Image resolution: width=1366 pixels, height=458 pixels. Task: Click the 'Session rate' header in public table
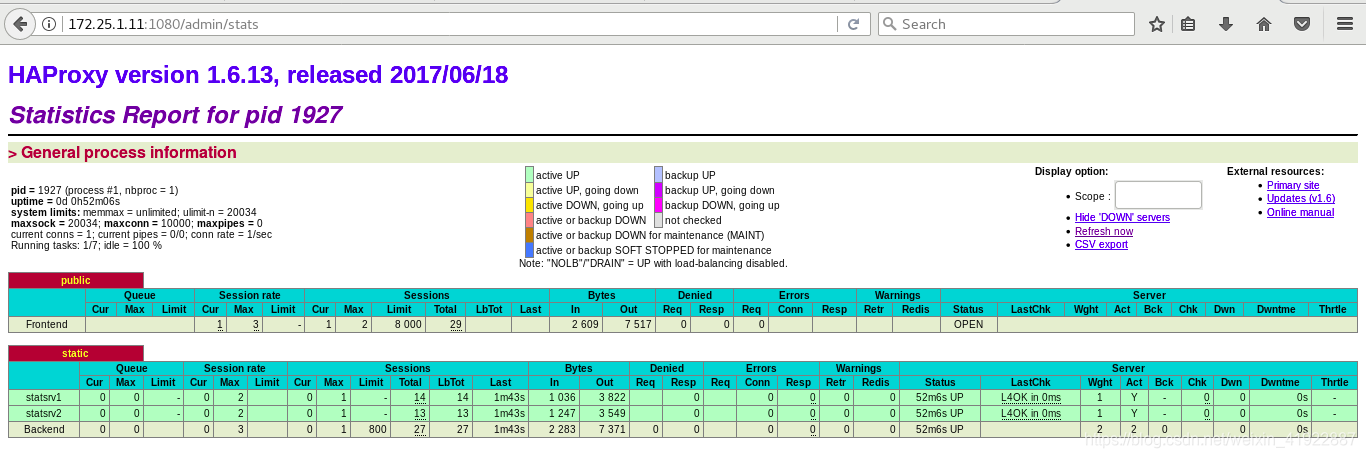[249, 295]
